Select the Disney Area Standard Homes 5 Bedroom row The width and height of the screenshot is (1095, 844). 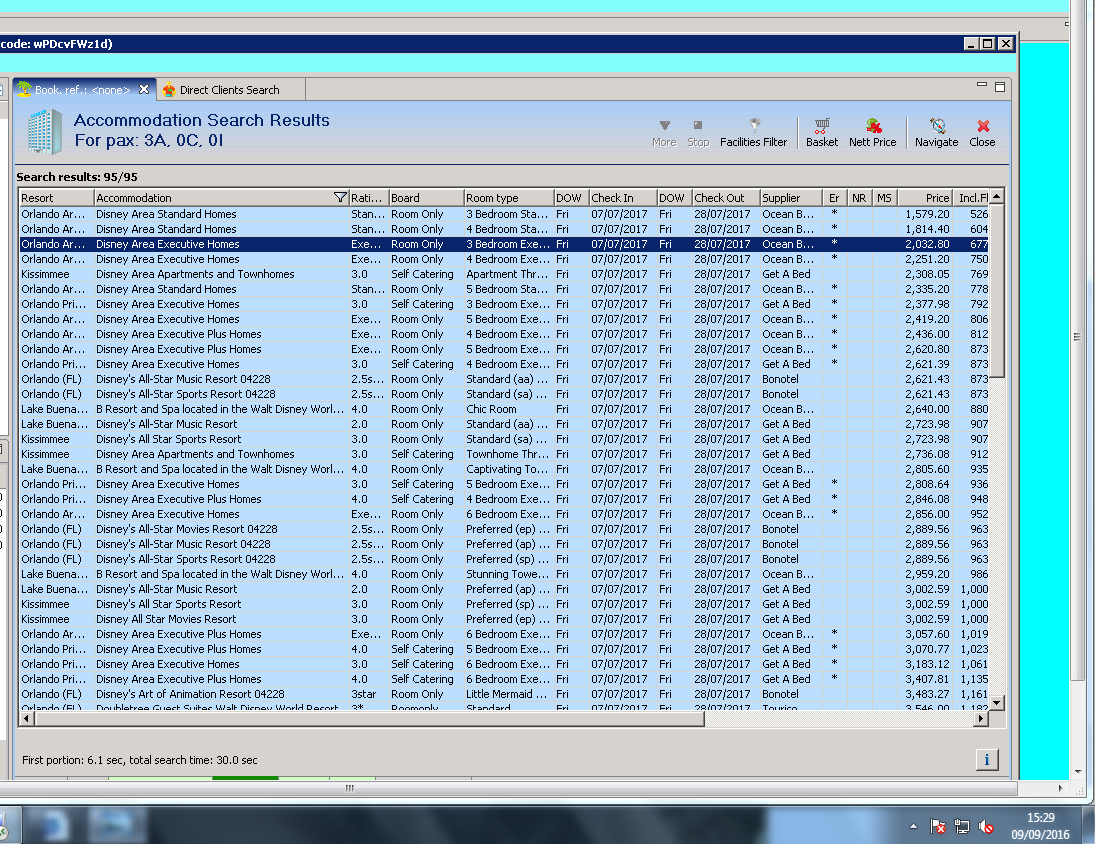(504, 289)
